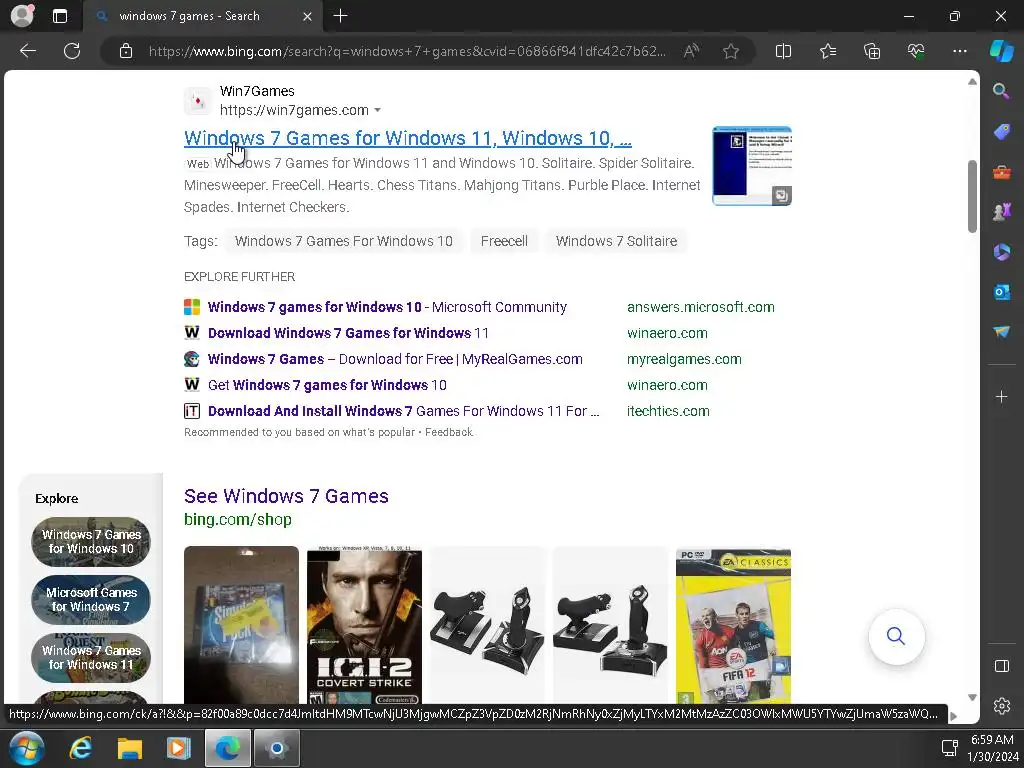Close the windows 7 games Search tab

click(307, 16)
